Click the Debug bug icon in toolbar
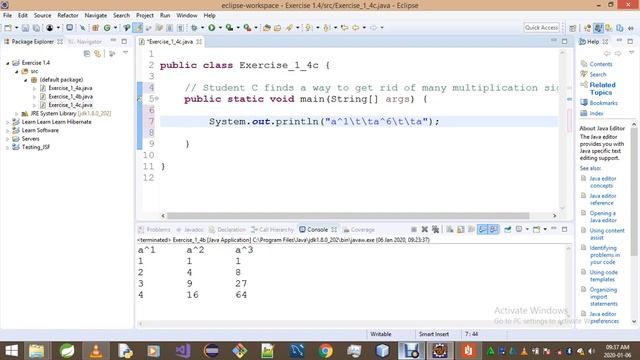 (x=194, y=28)
